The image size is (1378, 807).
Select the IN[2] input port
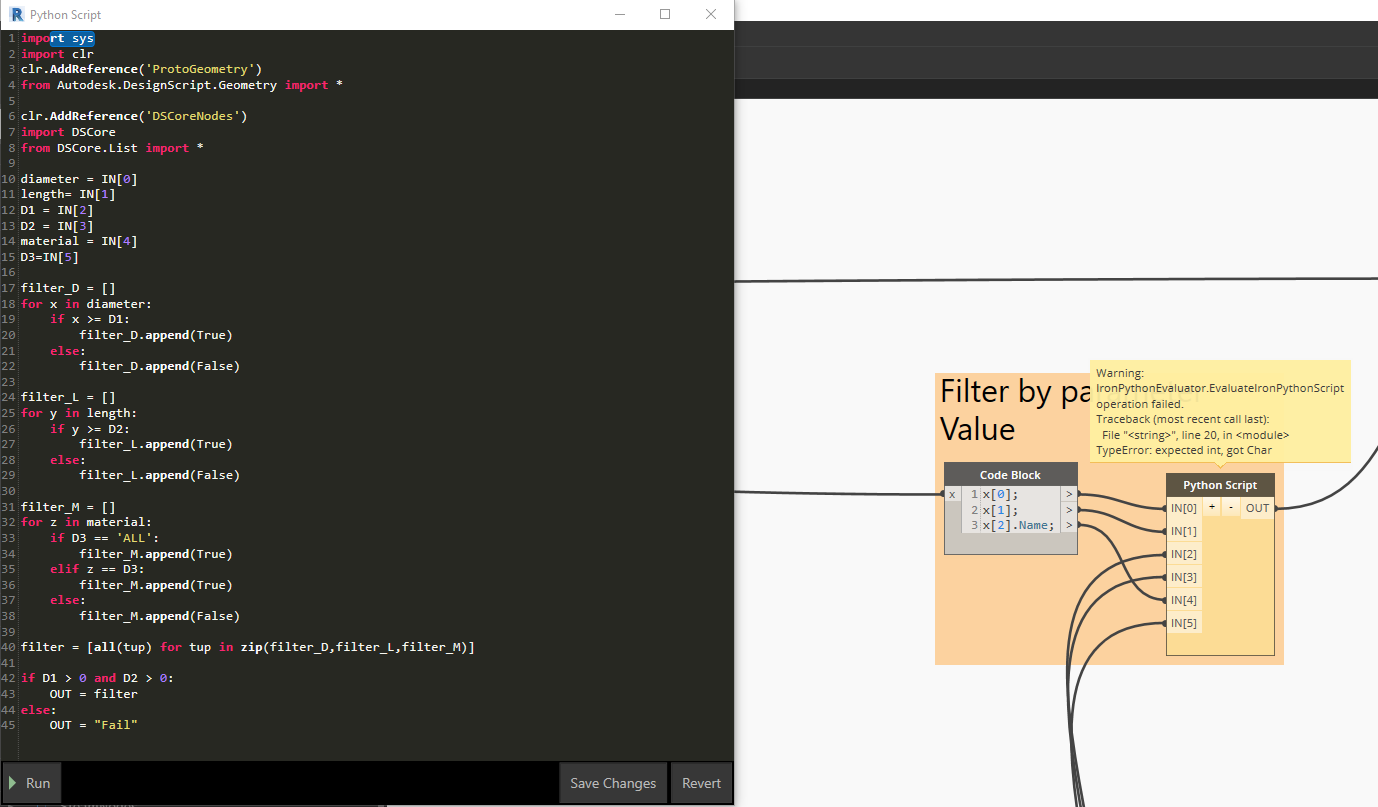(x=1184, y=554)
